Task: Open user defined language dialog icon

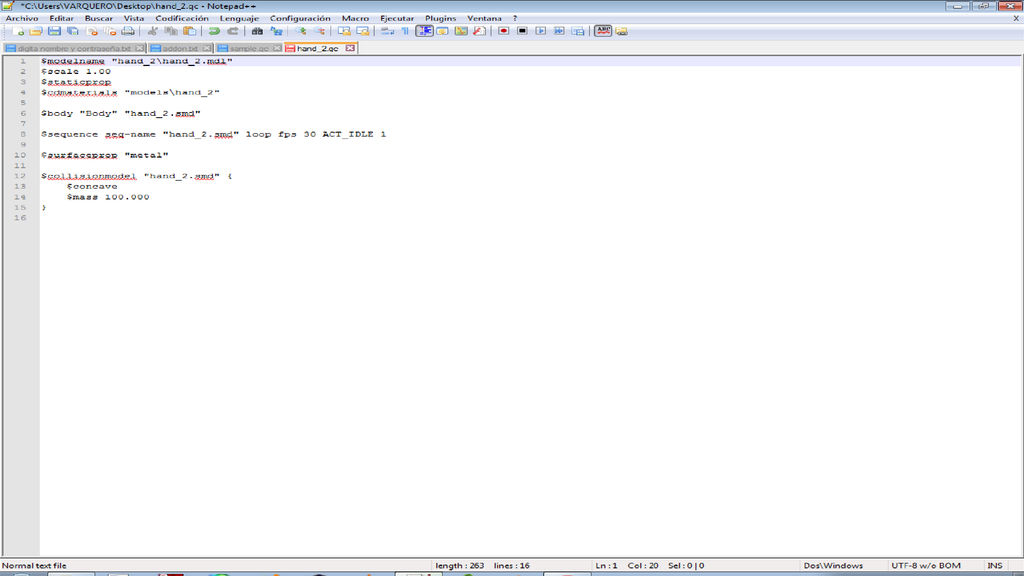Action: [x=443, y=31]
